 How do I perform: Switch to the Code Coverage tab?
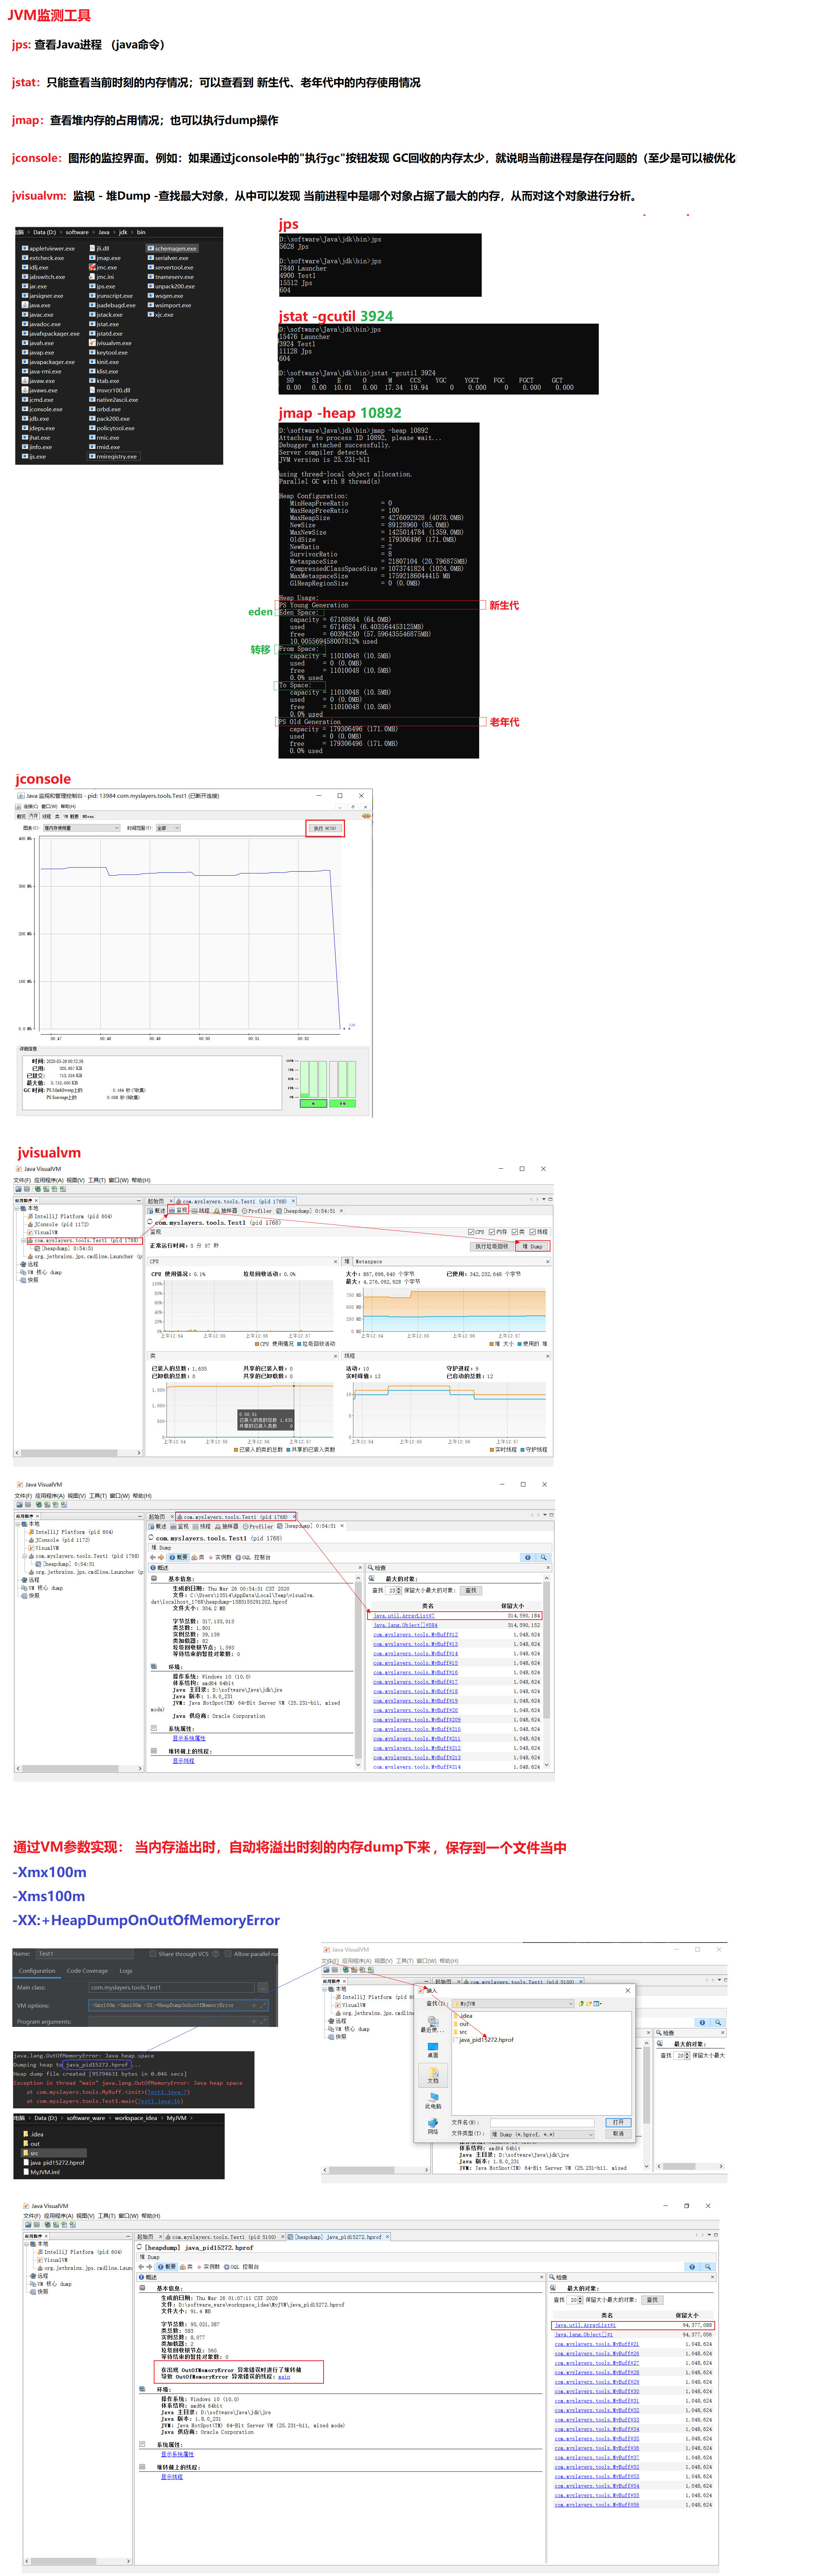[x=87, y=1971]
